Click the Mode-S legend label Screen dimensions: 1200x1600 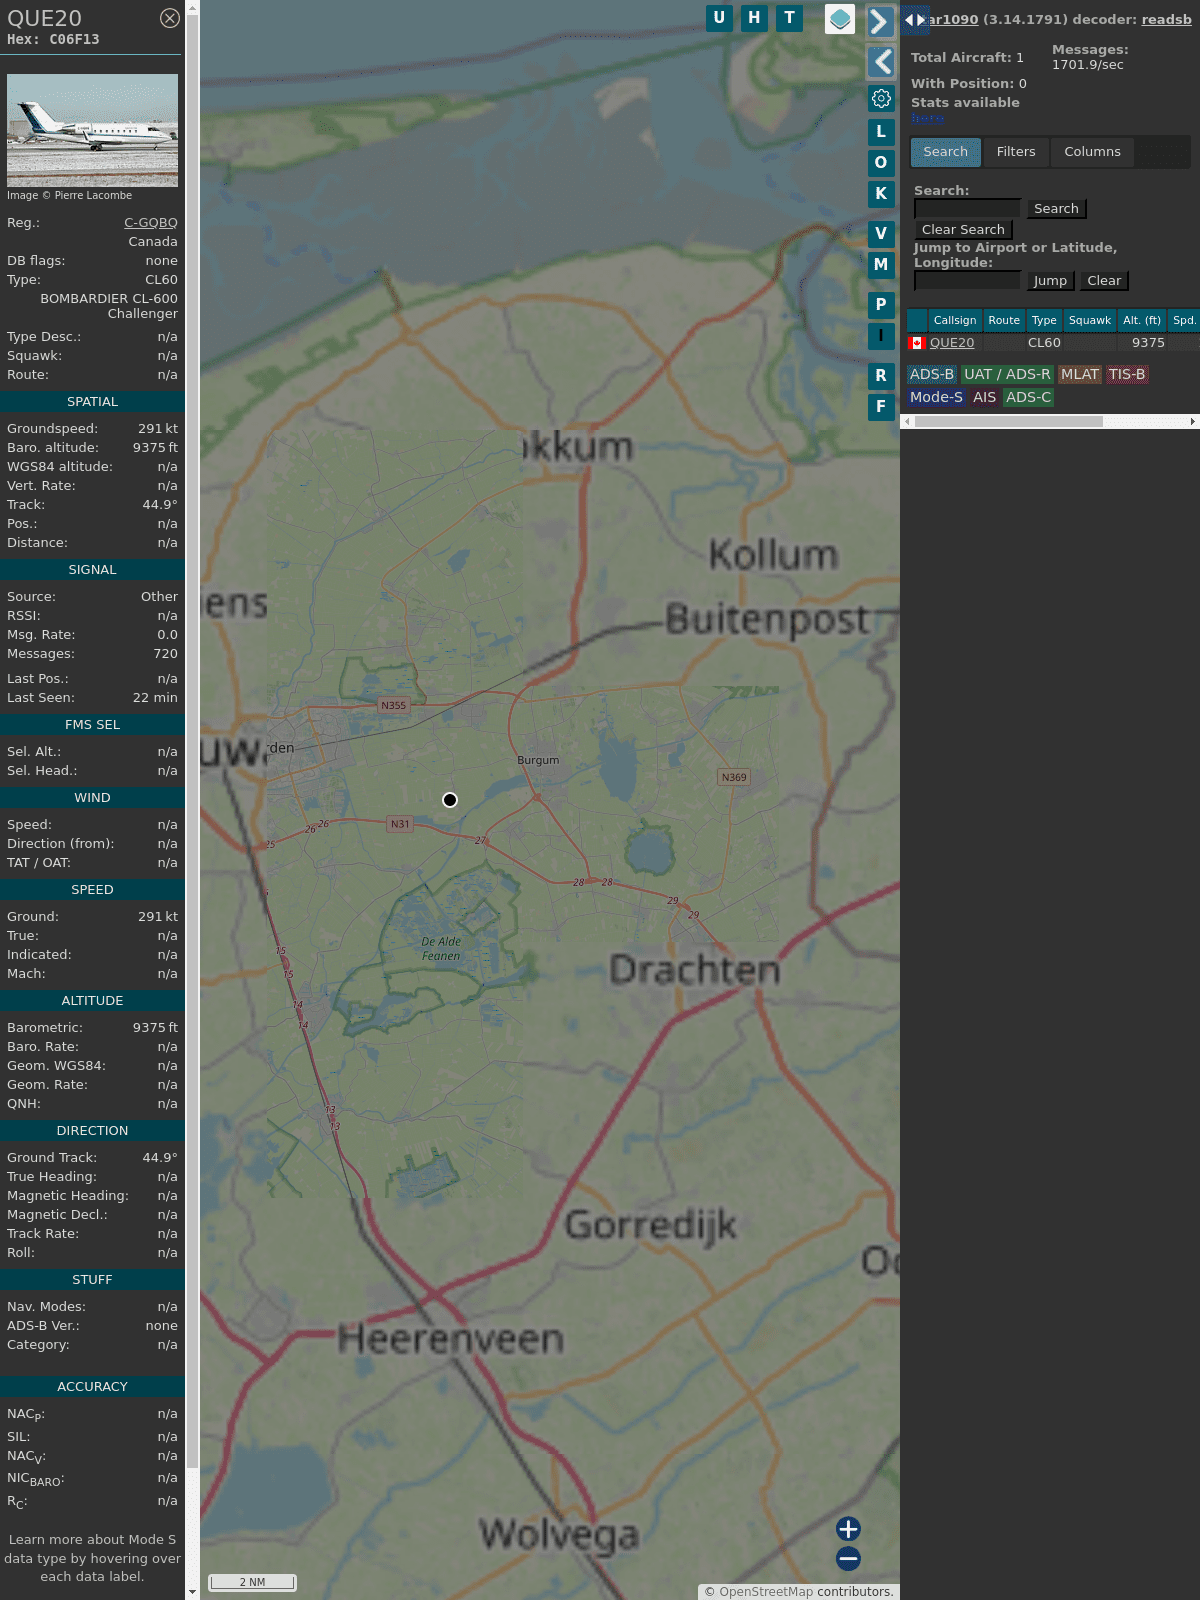click(936, 397)
